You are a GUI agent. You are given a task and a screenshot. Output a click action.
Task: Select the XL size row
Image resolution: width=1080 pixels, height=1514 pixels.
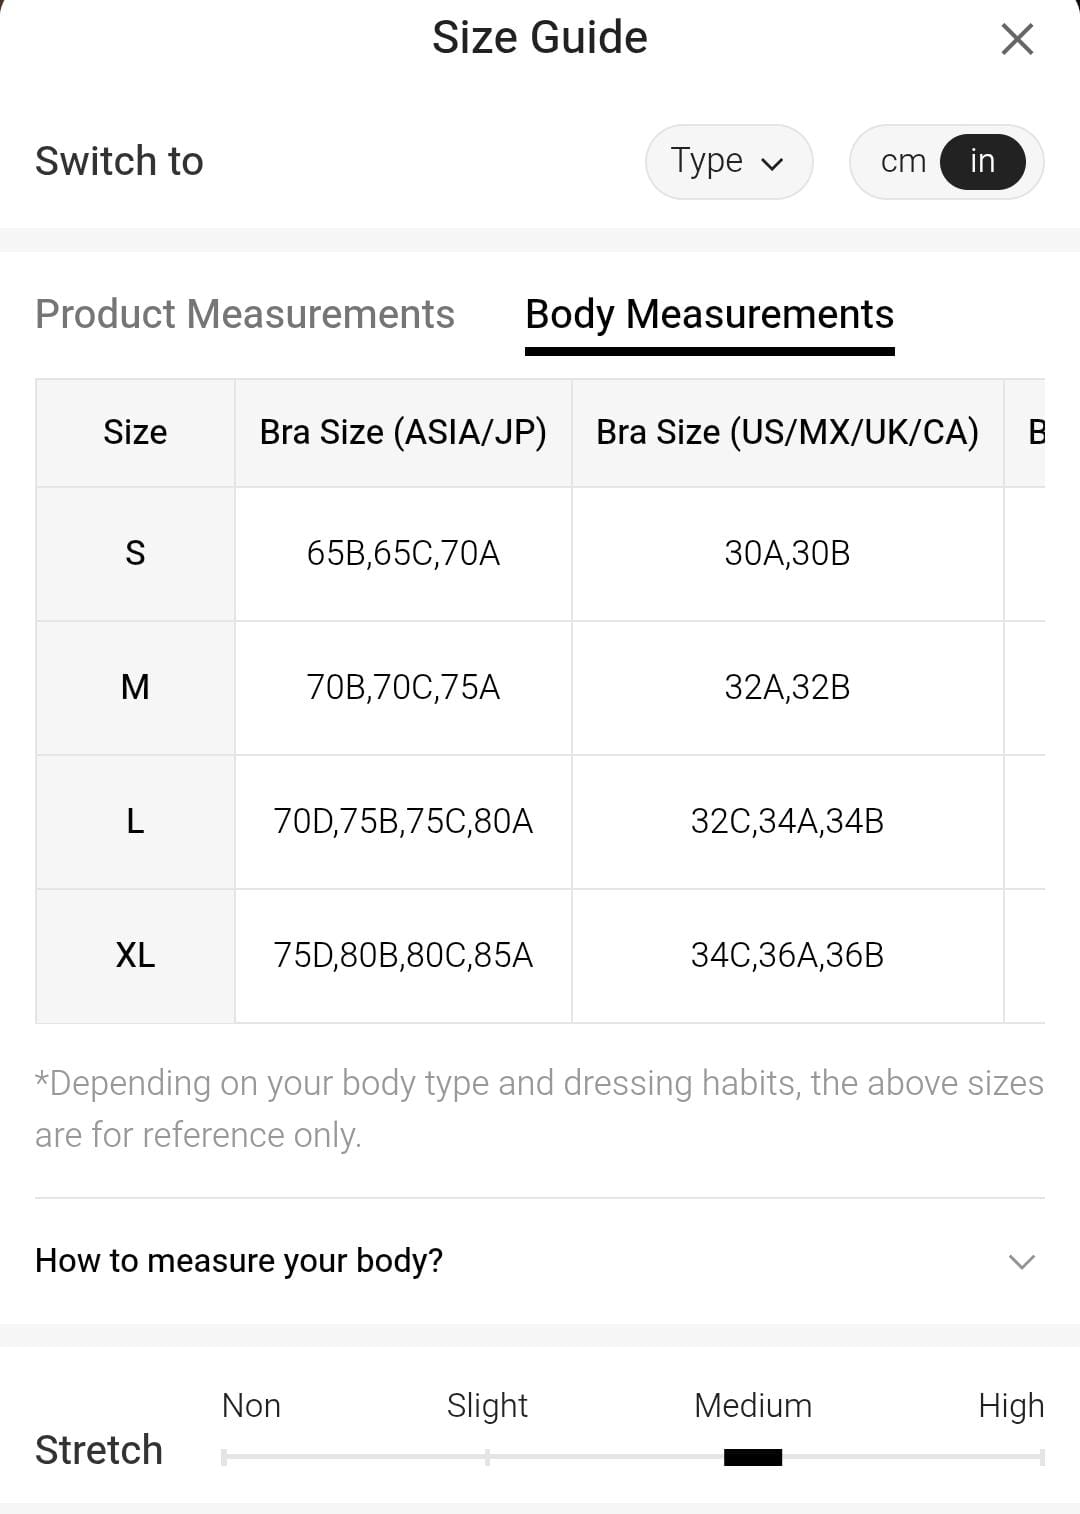click(x=135, y=955)
